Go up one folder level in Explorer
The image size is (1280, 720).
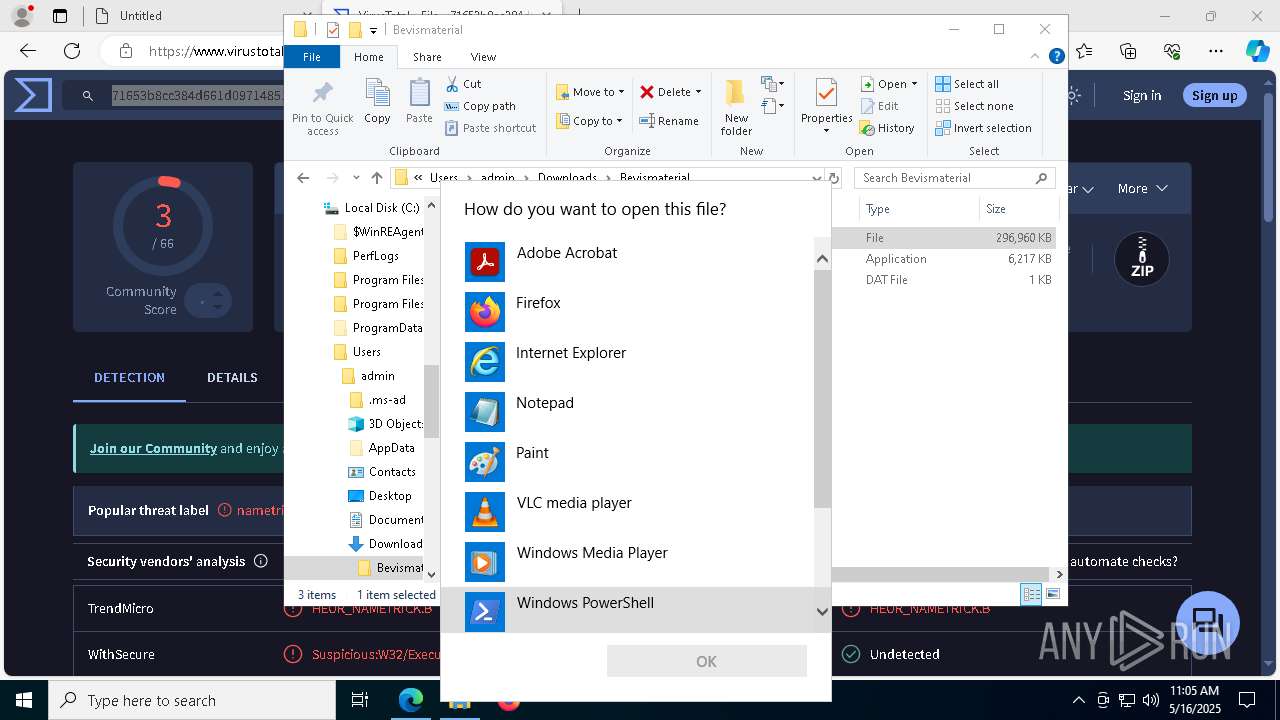[376, 178]
